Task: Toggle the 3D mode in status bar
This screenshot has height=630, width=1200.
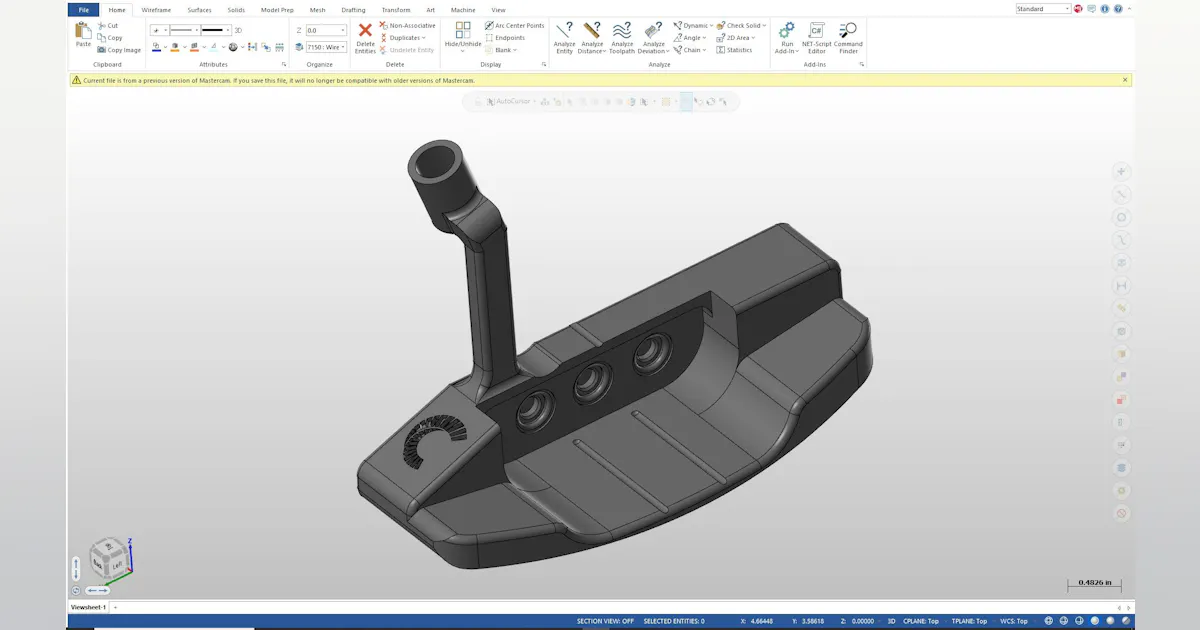Action: (891, 621)
